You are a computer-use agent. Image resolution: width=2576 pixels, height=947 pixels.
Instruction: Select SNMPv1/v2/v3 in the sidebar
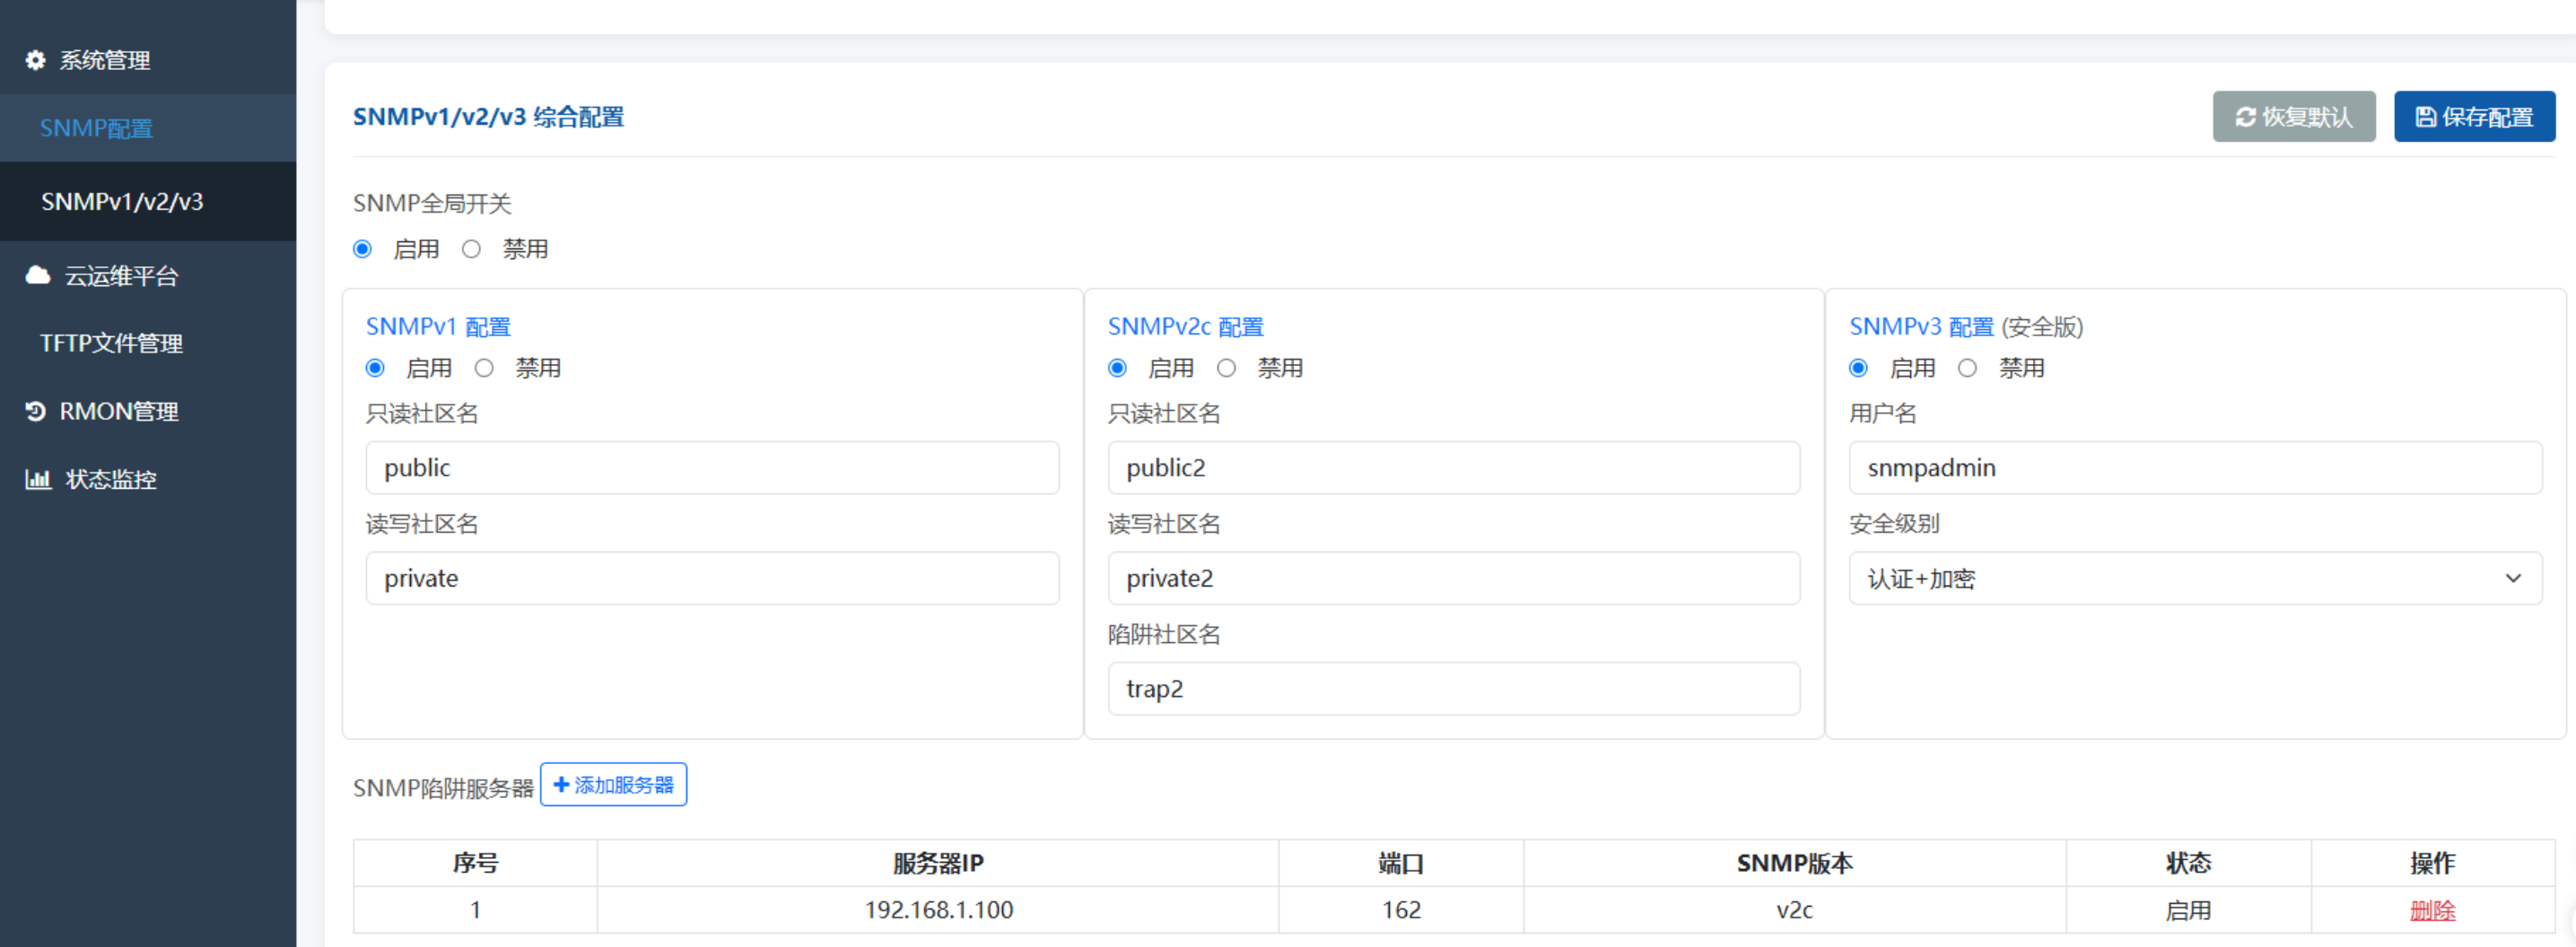pos(120,201)
